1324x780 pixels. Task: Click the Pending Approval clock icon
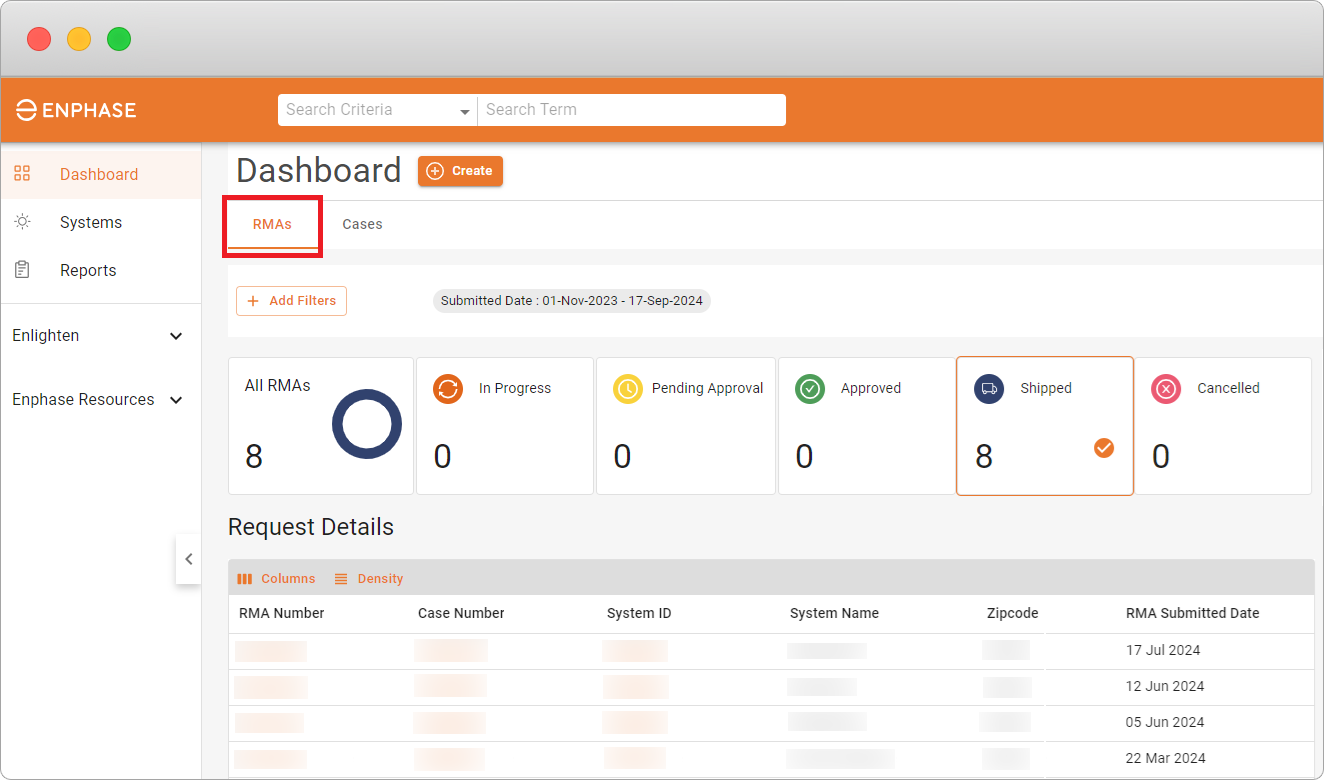(x=628, y=389)
